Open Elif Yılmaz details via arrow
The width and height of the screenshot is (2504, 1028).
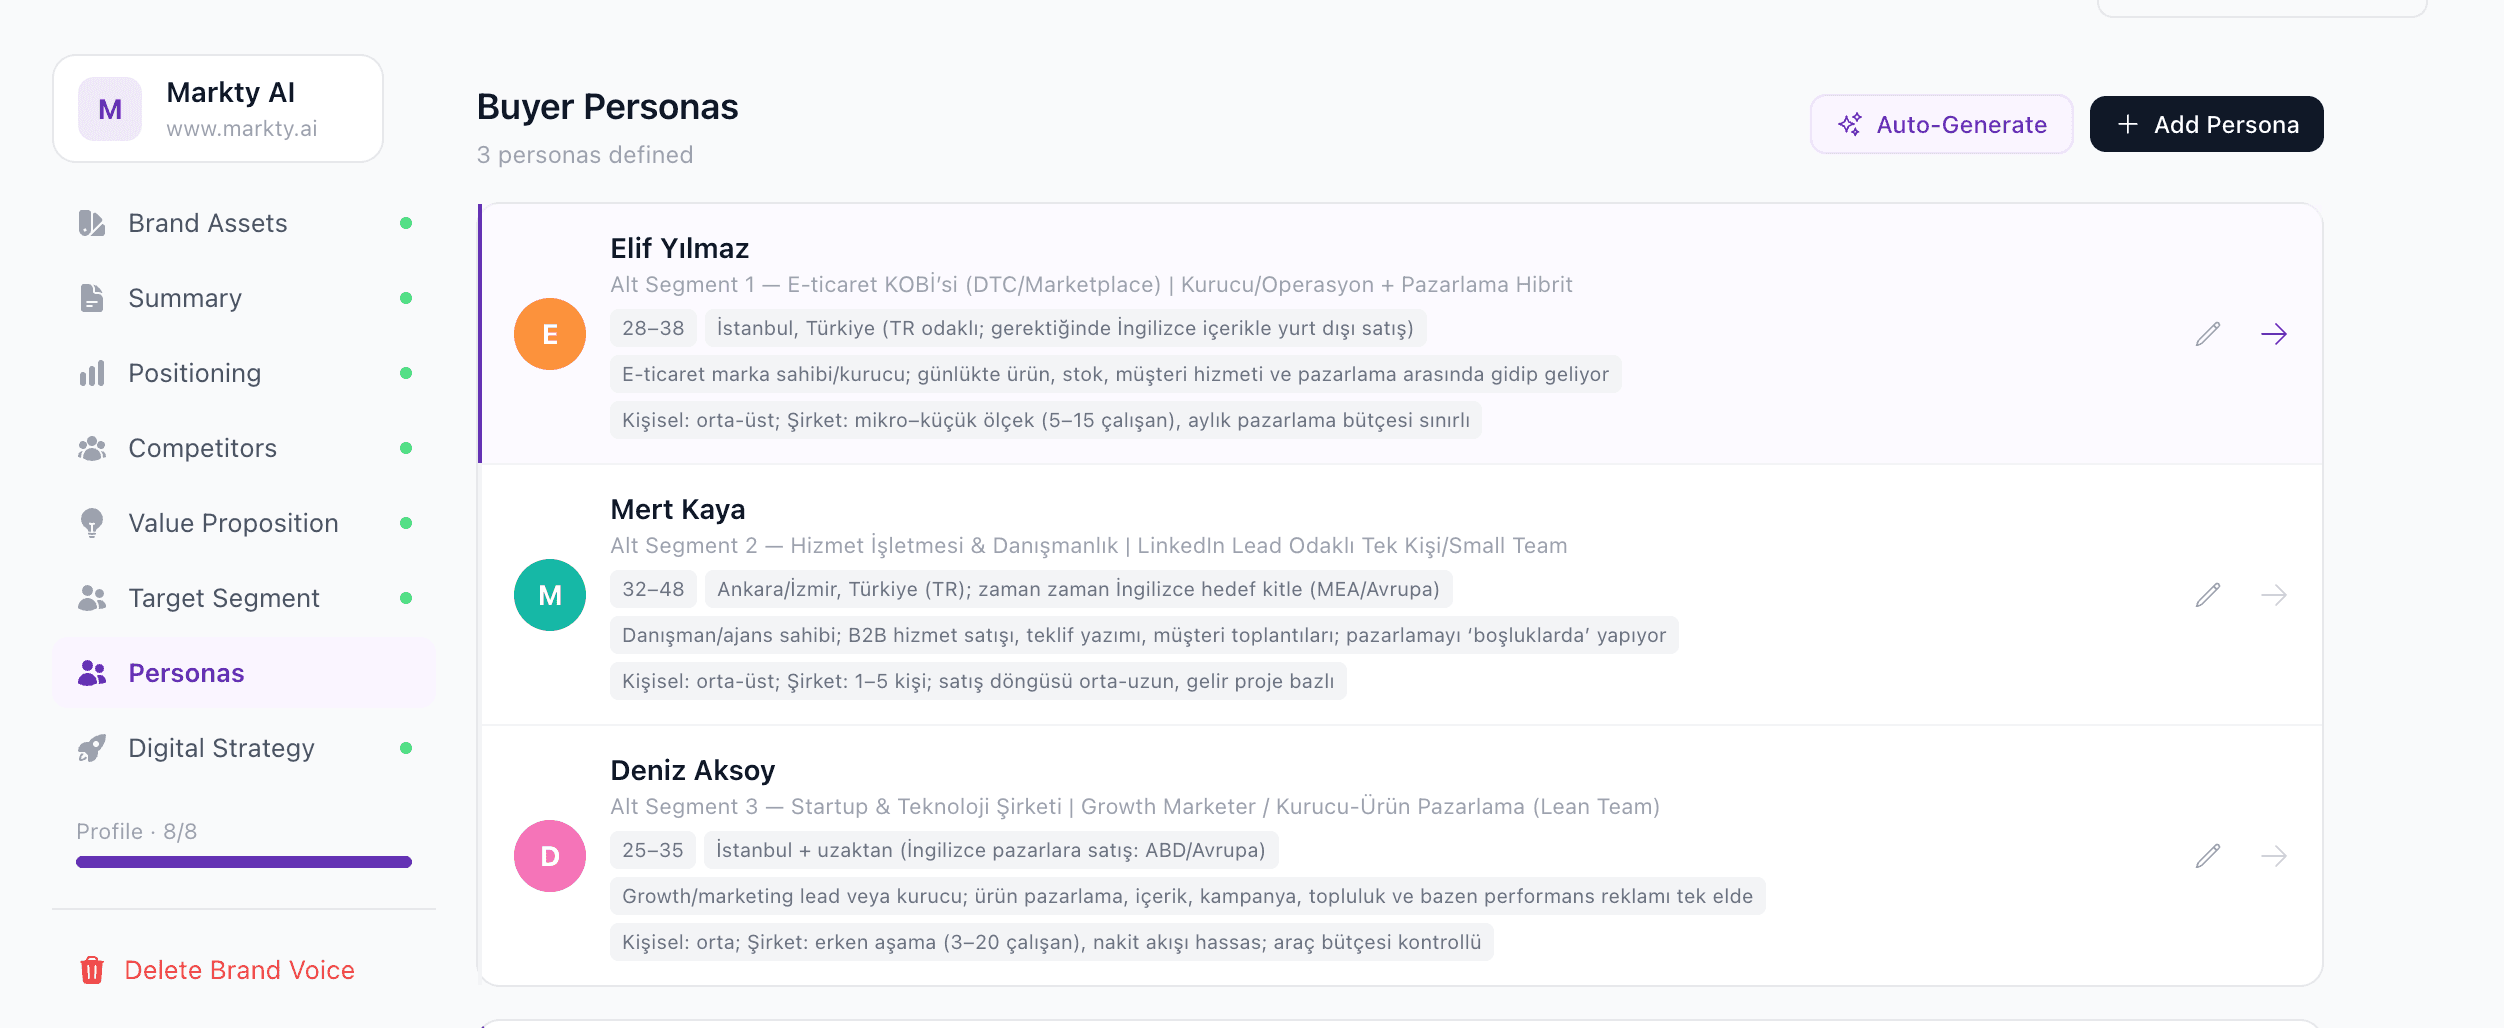click(x=2274, y=334)
